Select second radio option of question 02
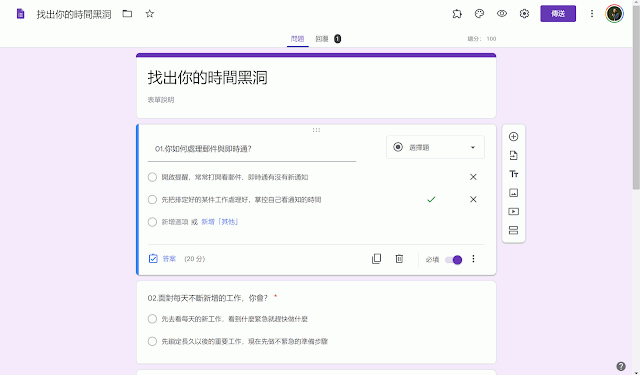The height and width of the screenshot is (375, 640). pyautogui.click(x=152, y=341)
